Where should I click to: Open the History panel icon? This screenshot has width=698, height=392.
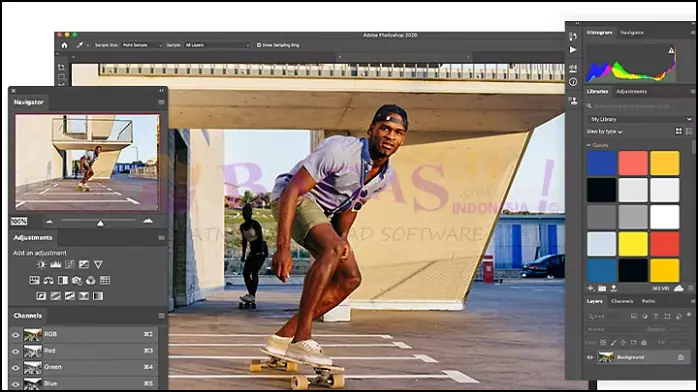573,36
